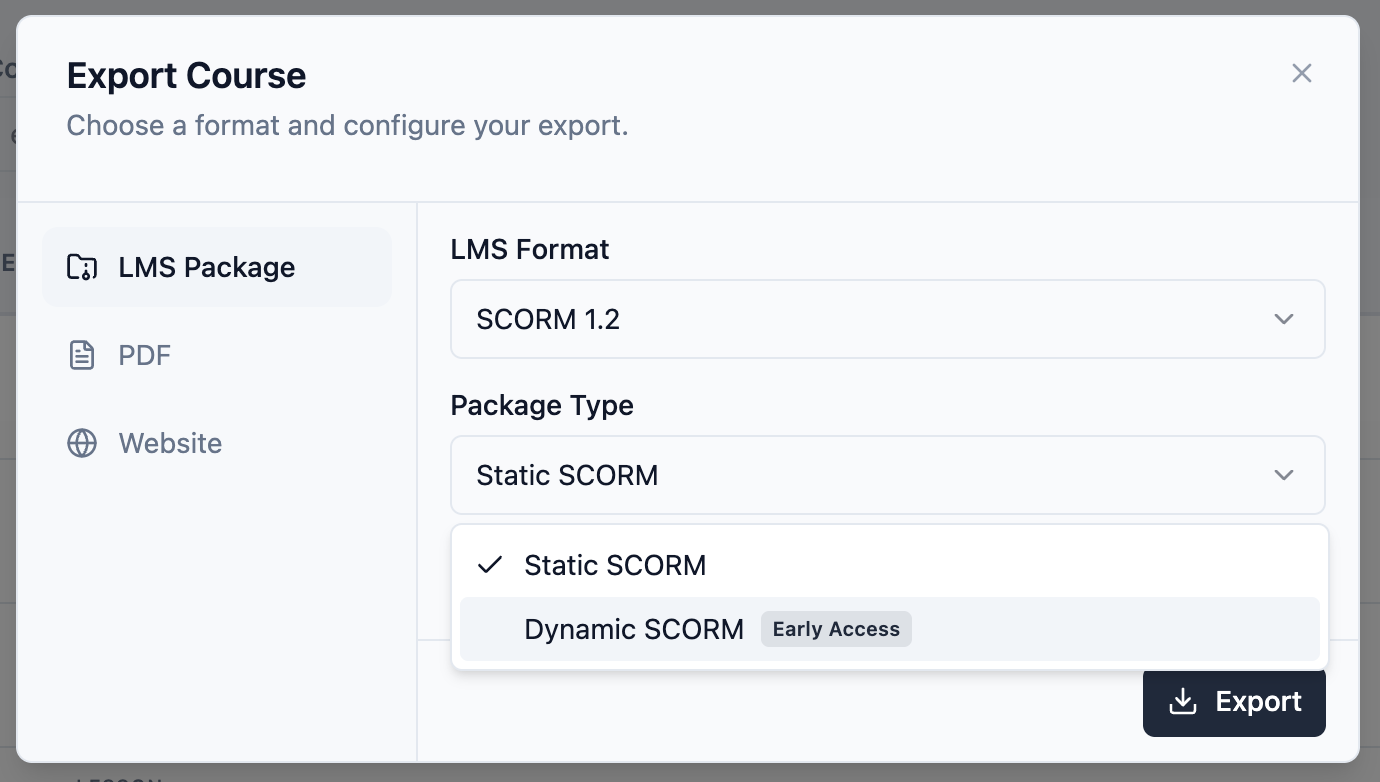The height and width of the screenshot is (782, 1380).
Task: Click the Website globe icon
Action: pyautogui.click(x=82, y=443)
